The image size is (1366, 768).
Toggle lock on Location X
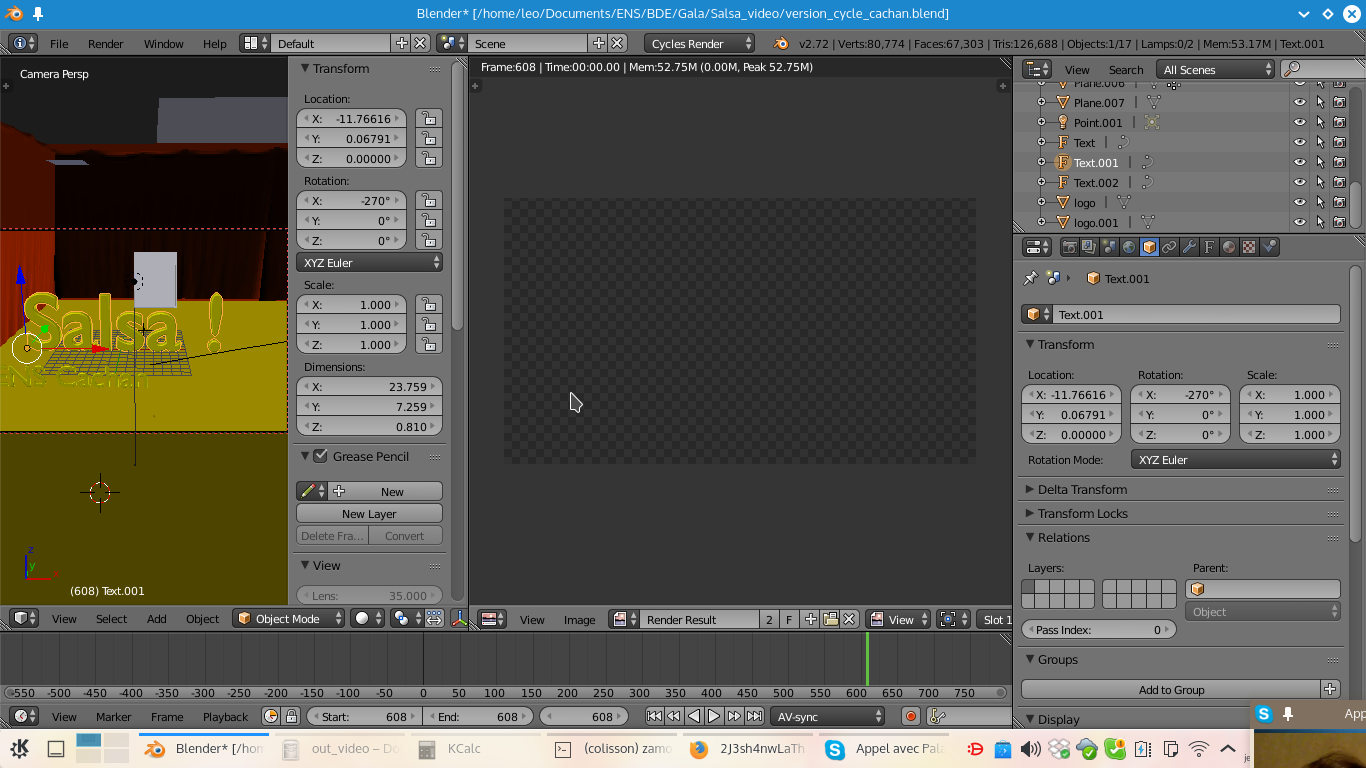tap(428, 118)
